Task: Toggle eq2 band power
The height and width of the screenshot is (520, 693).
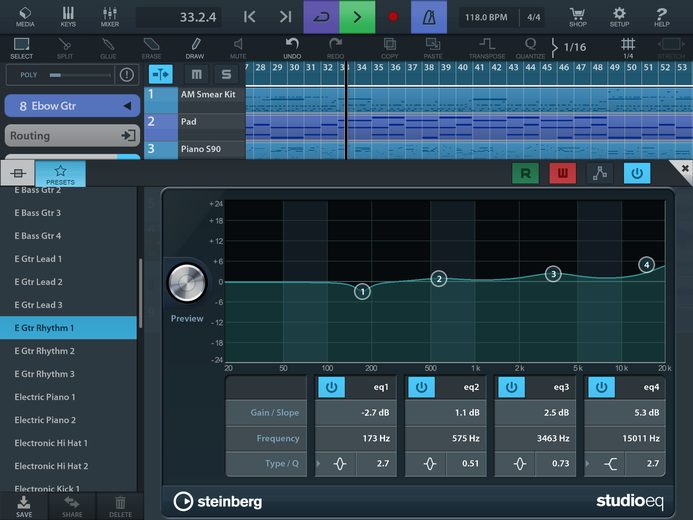Action: click(x=421, y=387)
